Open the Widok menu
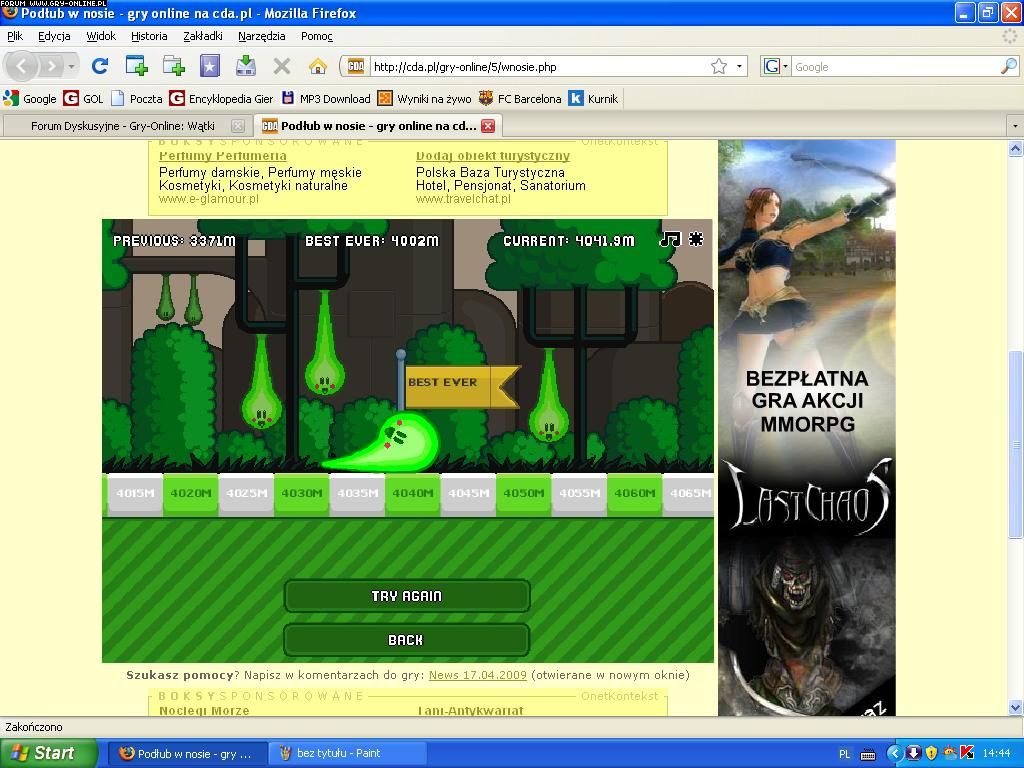1024x768 pixels. (x=101, y=36)
